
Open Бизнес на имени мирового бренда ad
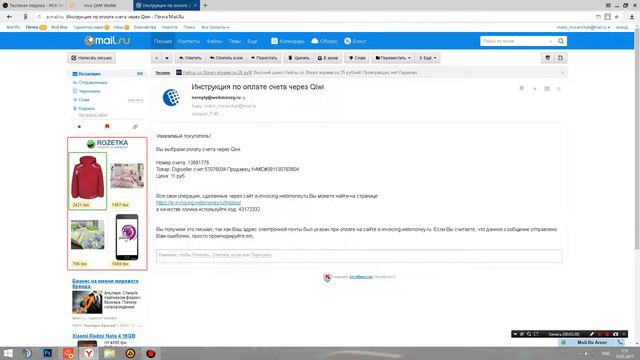coord(105,283)
